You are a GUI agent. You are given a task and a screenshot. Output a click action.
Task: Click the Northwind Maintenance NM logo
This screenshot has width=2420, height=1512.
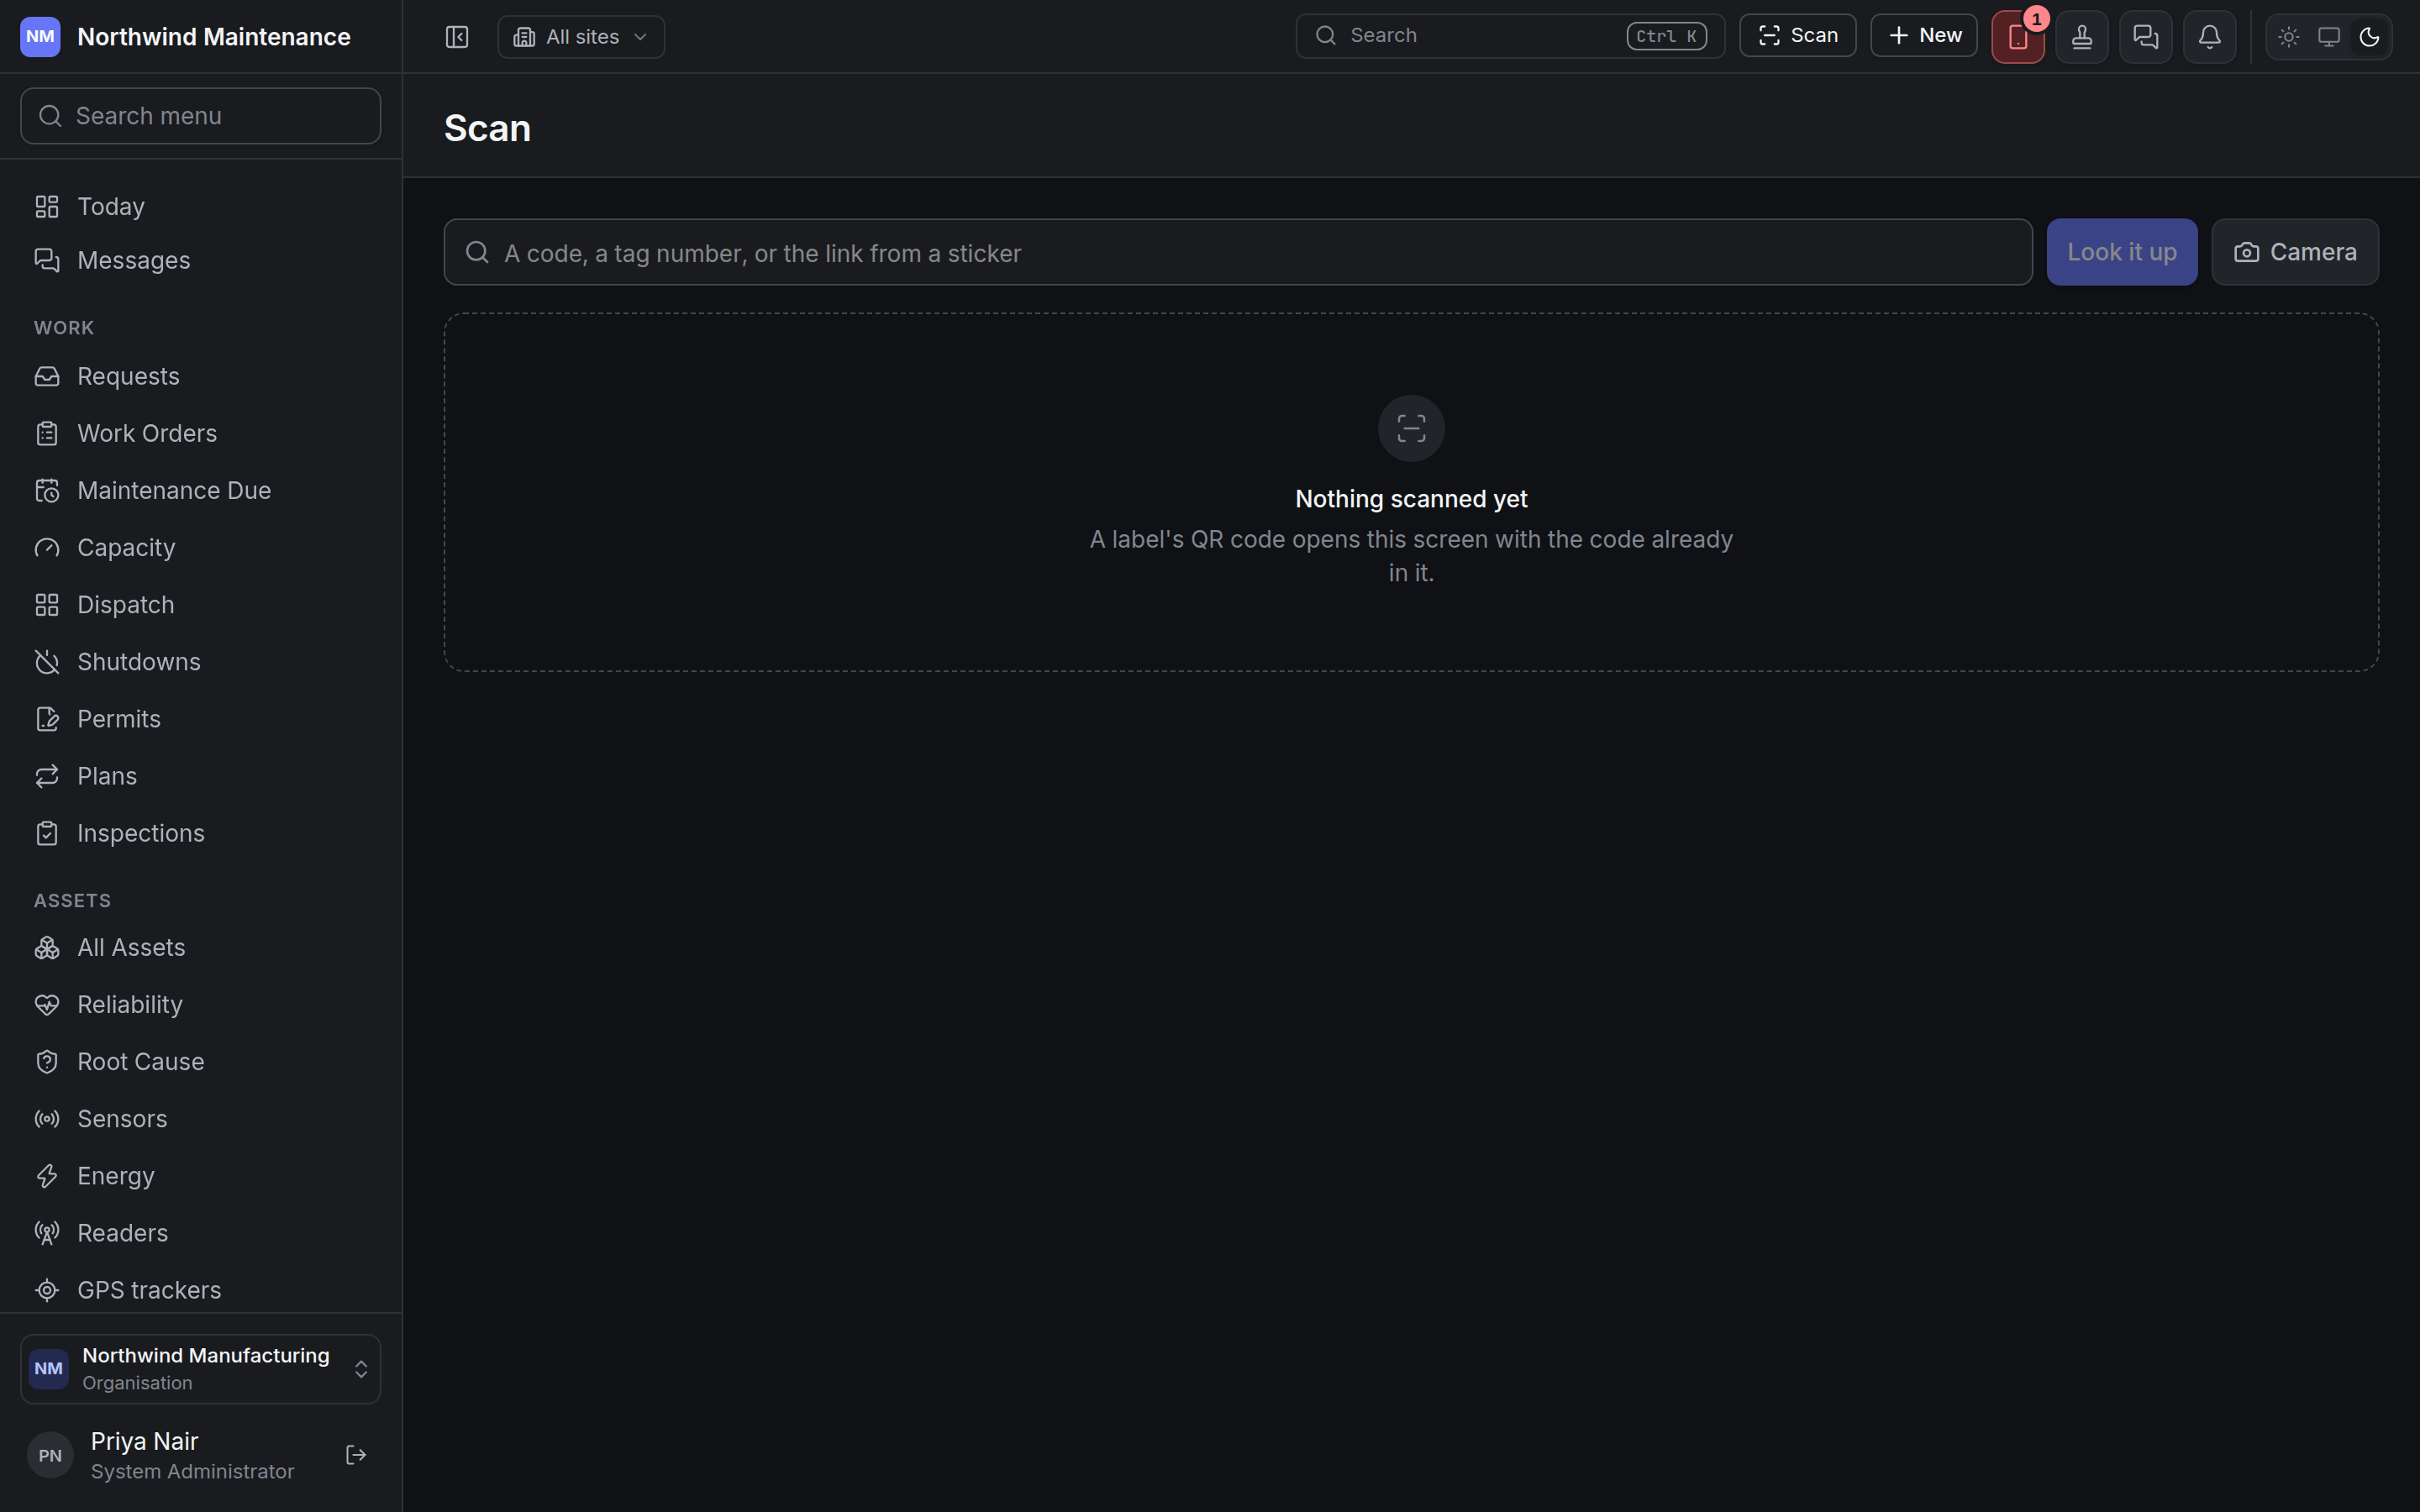tap(40, 37)
